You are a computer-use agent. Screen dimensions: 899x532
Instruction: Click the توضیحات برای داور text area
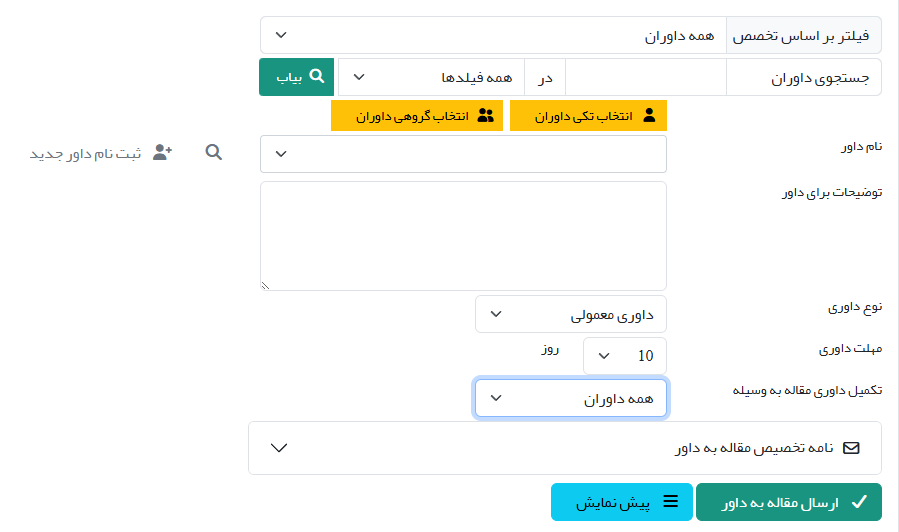pos(463,236)
